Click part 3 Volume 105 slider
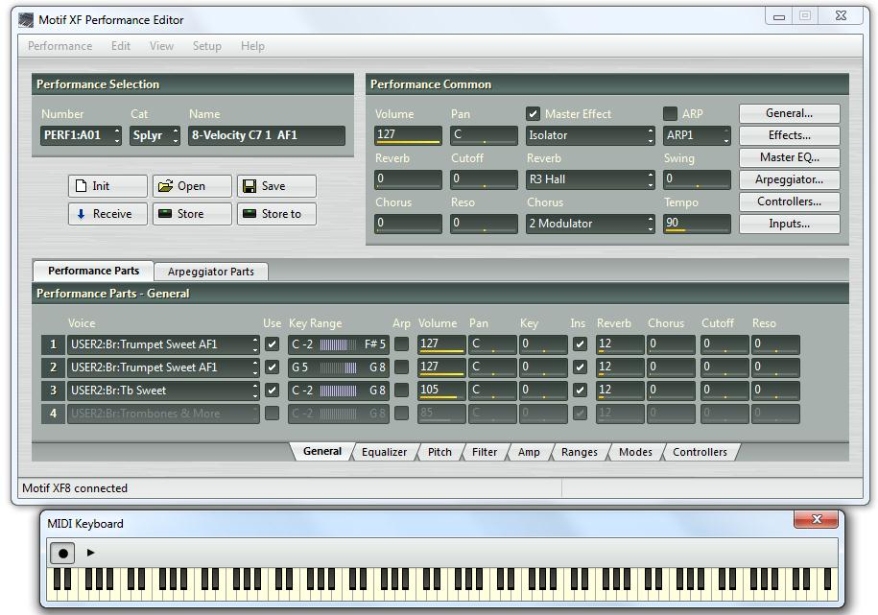Image resolution: width=878 pixels, height=615 pixels. [441, 390]
